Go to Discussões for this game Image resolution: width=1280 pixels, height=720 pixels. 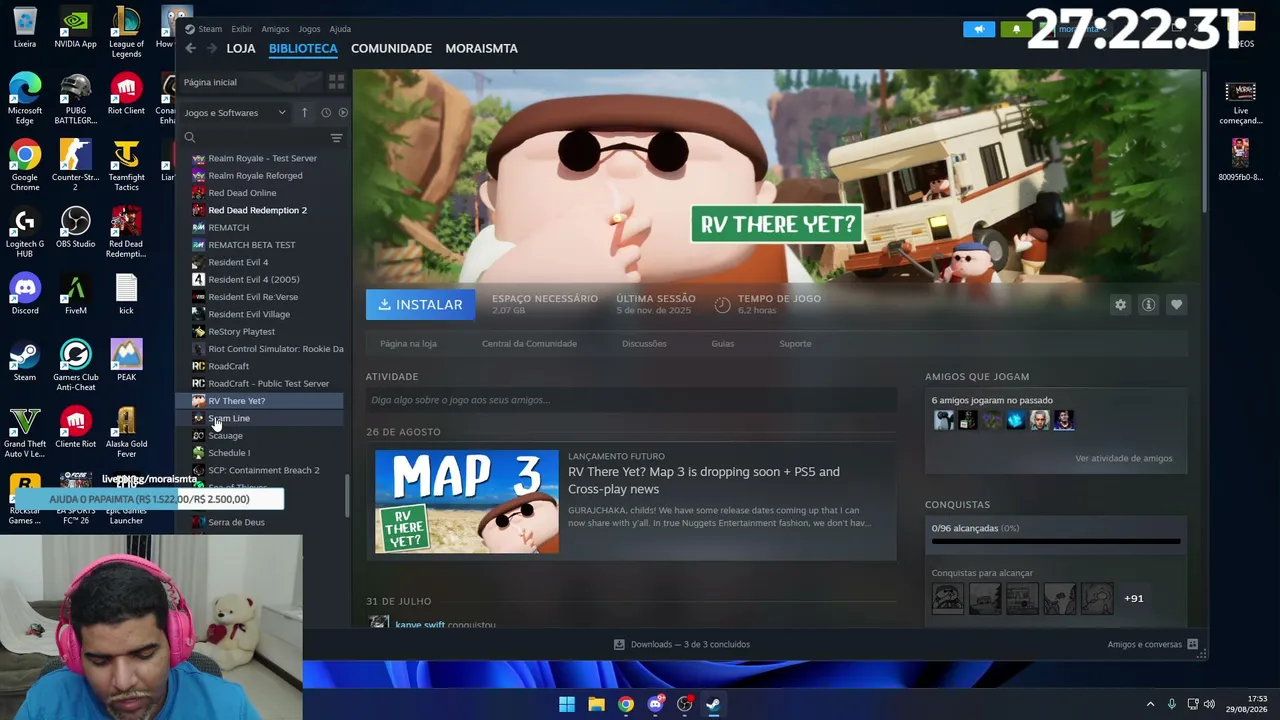644,344
